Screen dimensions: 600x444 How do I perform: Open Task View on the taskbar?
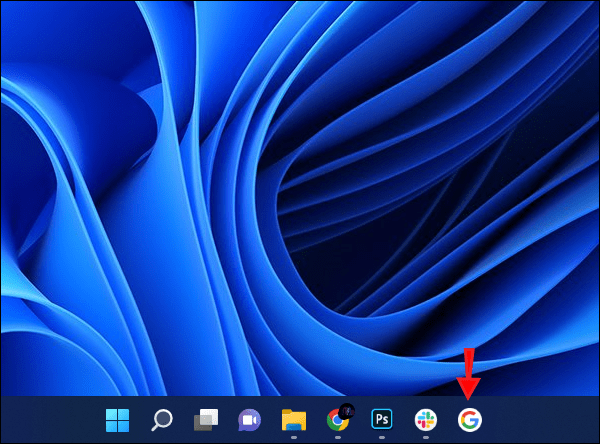[206, 420]
